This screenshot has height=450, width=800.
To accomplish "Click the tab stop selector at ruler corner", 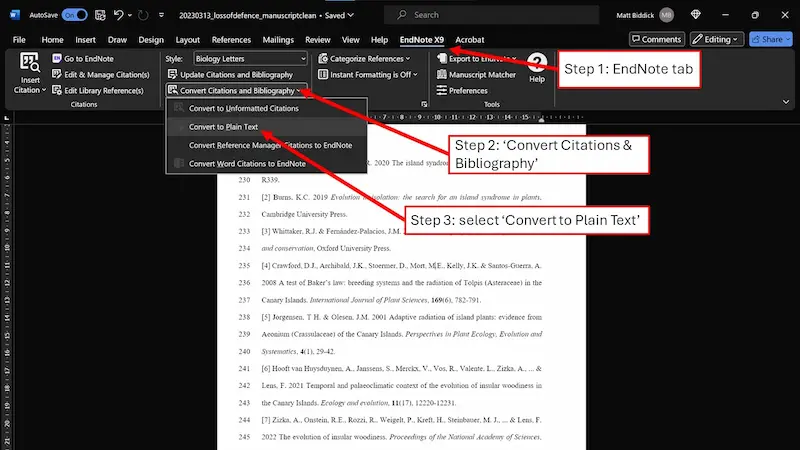I will [6, 118].
